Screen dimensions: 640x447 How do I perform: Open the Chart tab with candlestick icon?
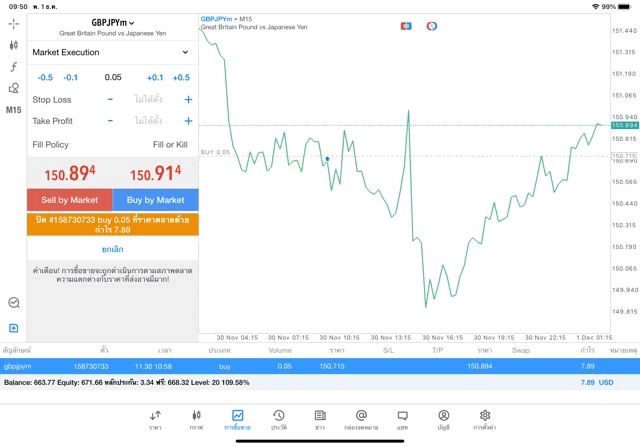pyautogui.click(x=196, y=420)
